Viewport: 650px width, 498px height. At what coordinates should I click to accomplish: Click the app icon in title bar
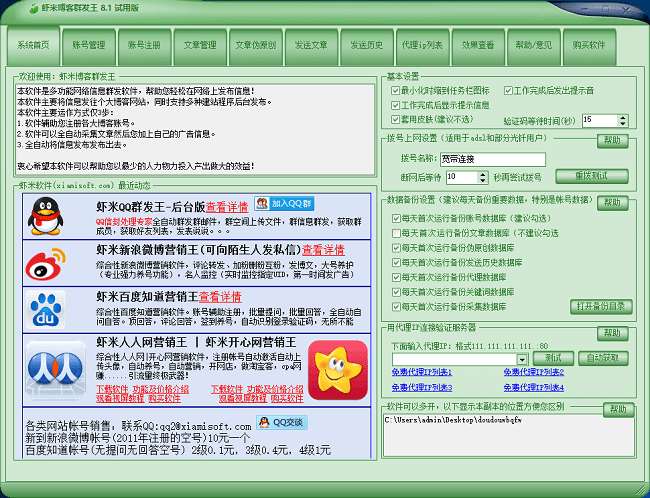(34, 8)
